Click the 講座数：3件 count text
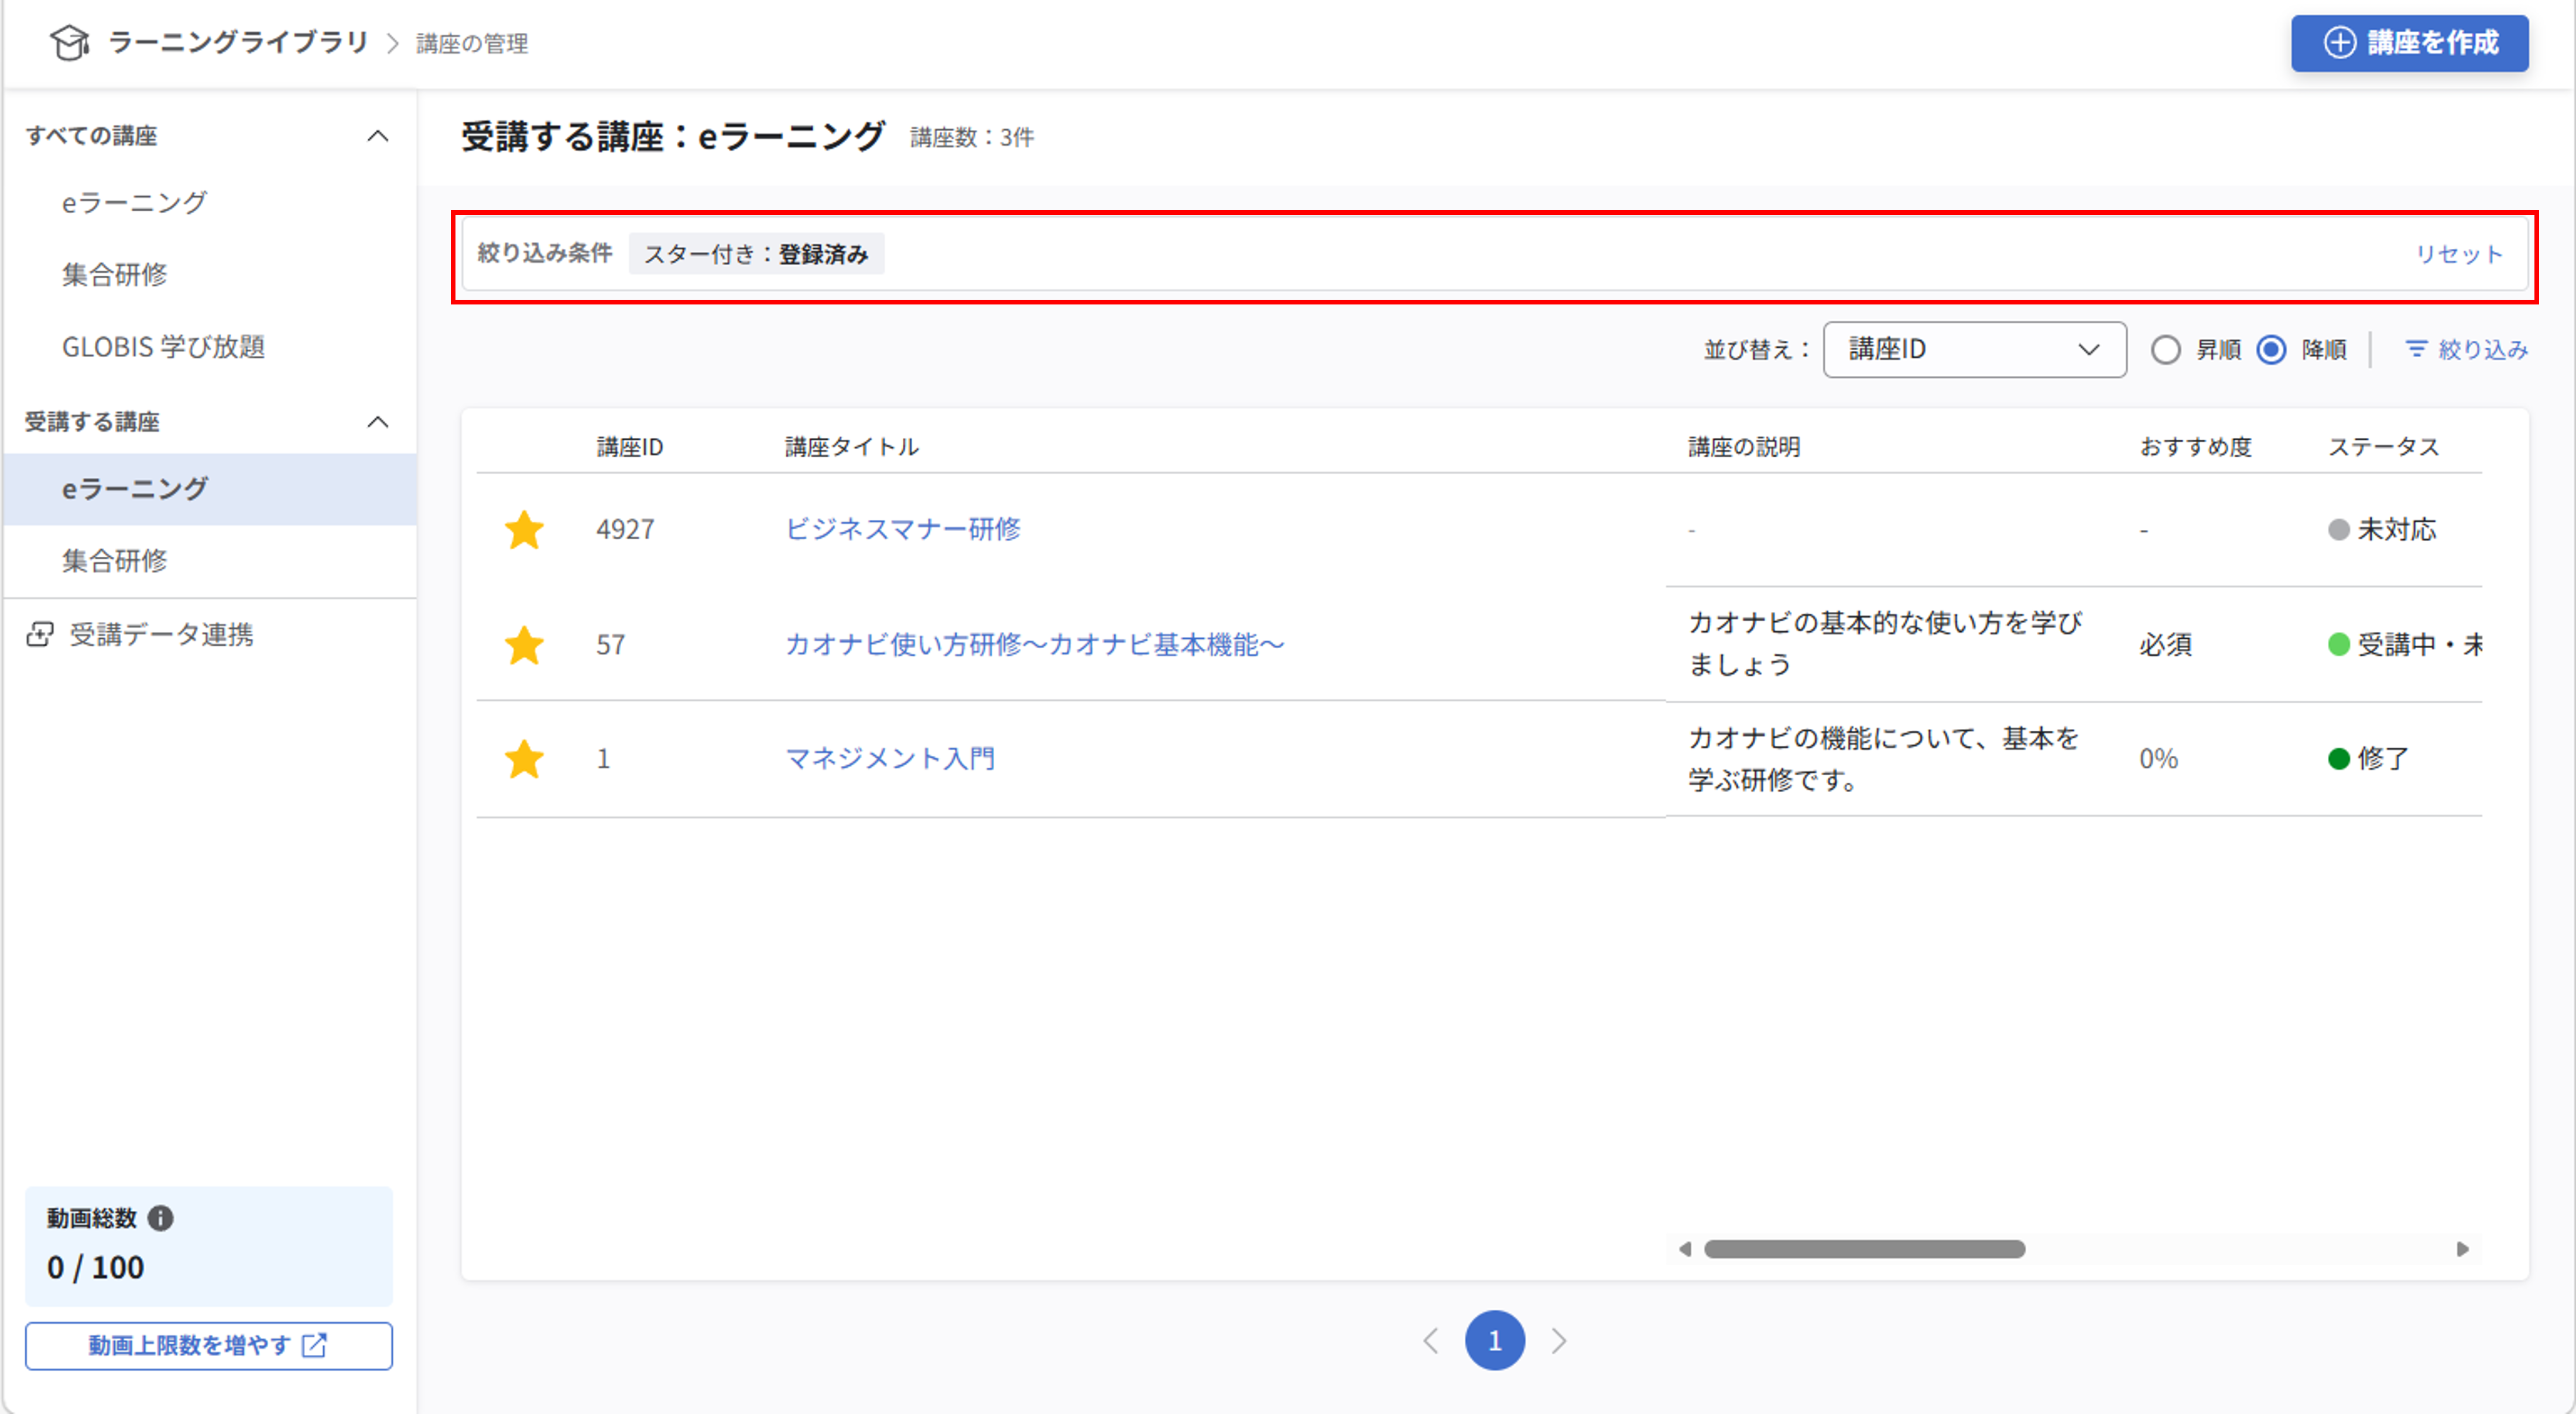Image resolution: width=2576 pixels, height=1414 pixels. (972, 137)
